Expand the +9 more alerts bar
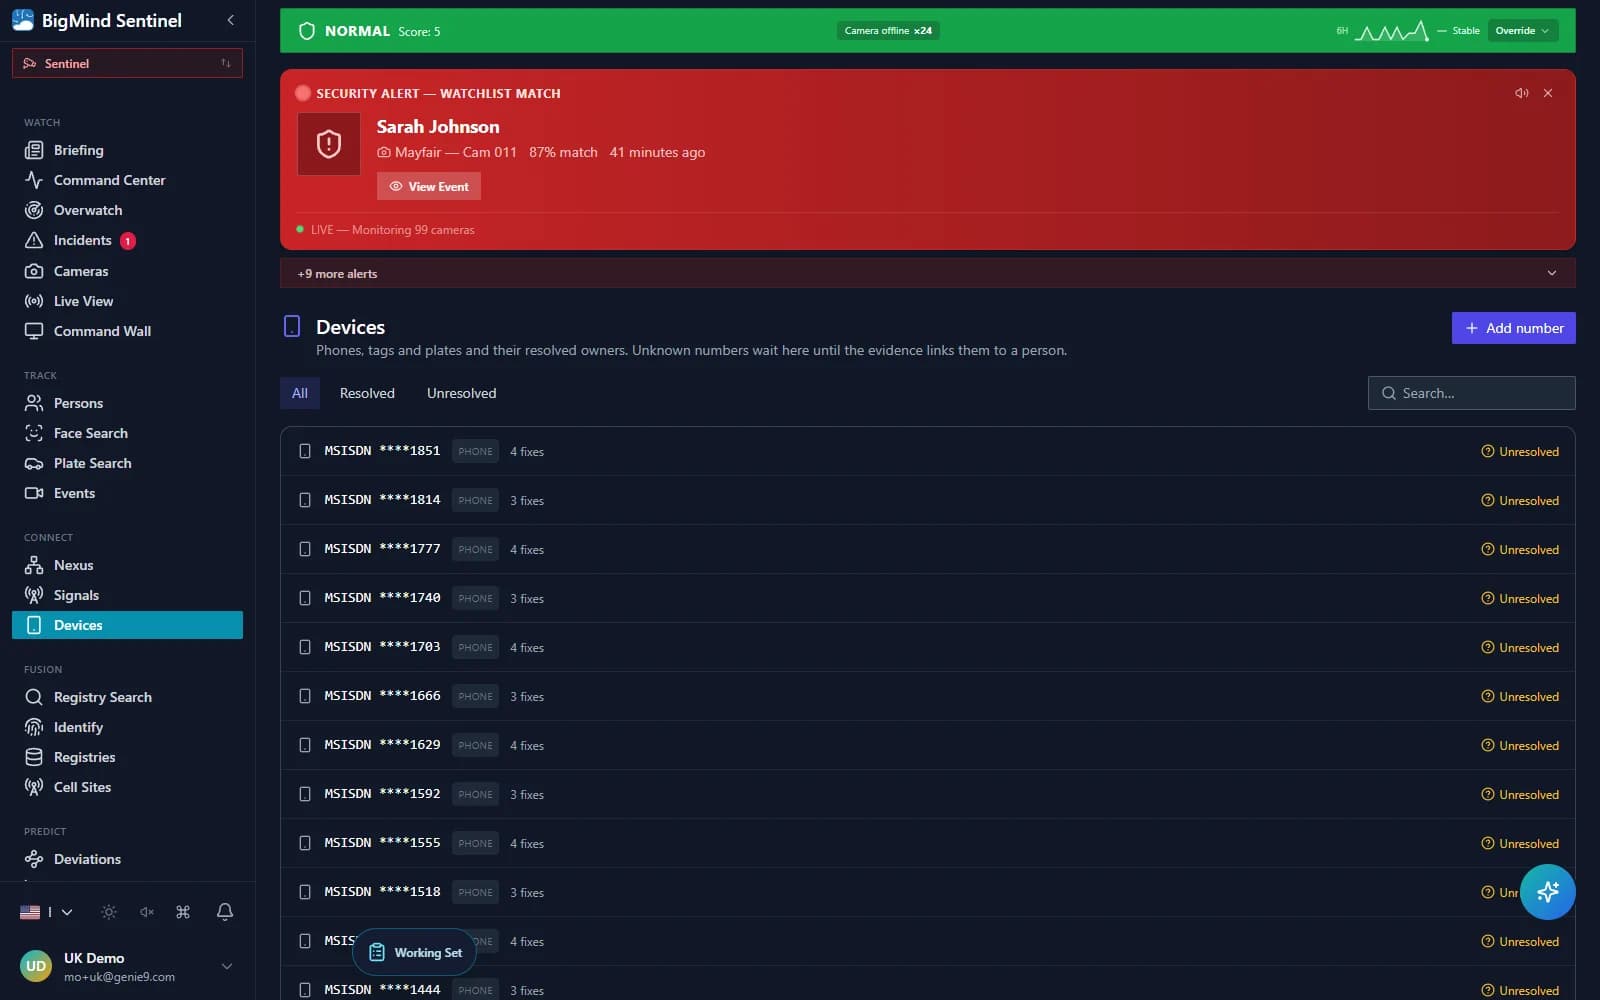 (x=927, y=273)
